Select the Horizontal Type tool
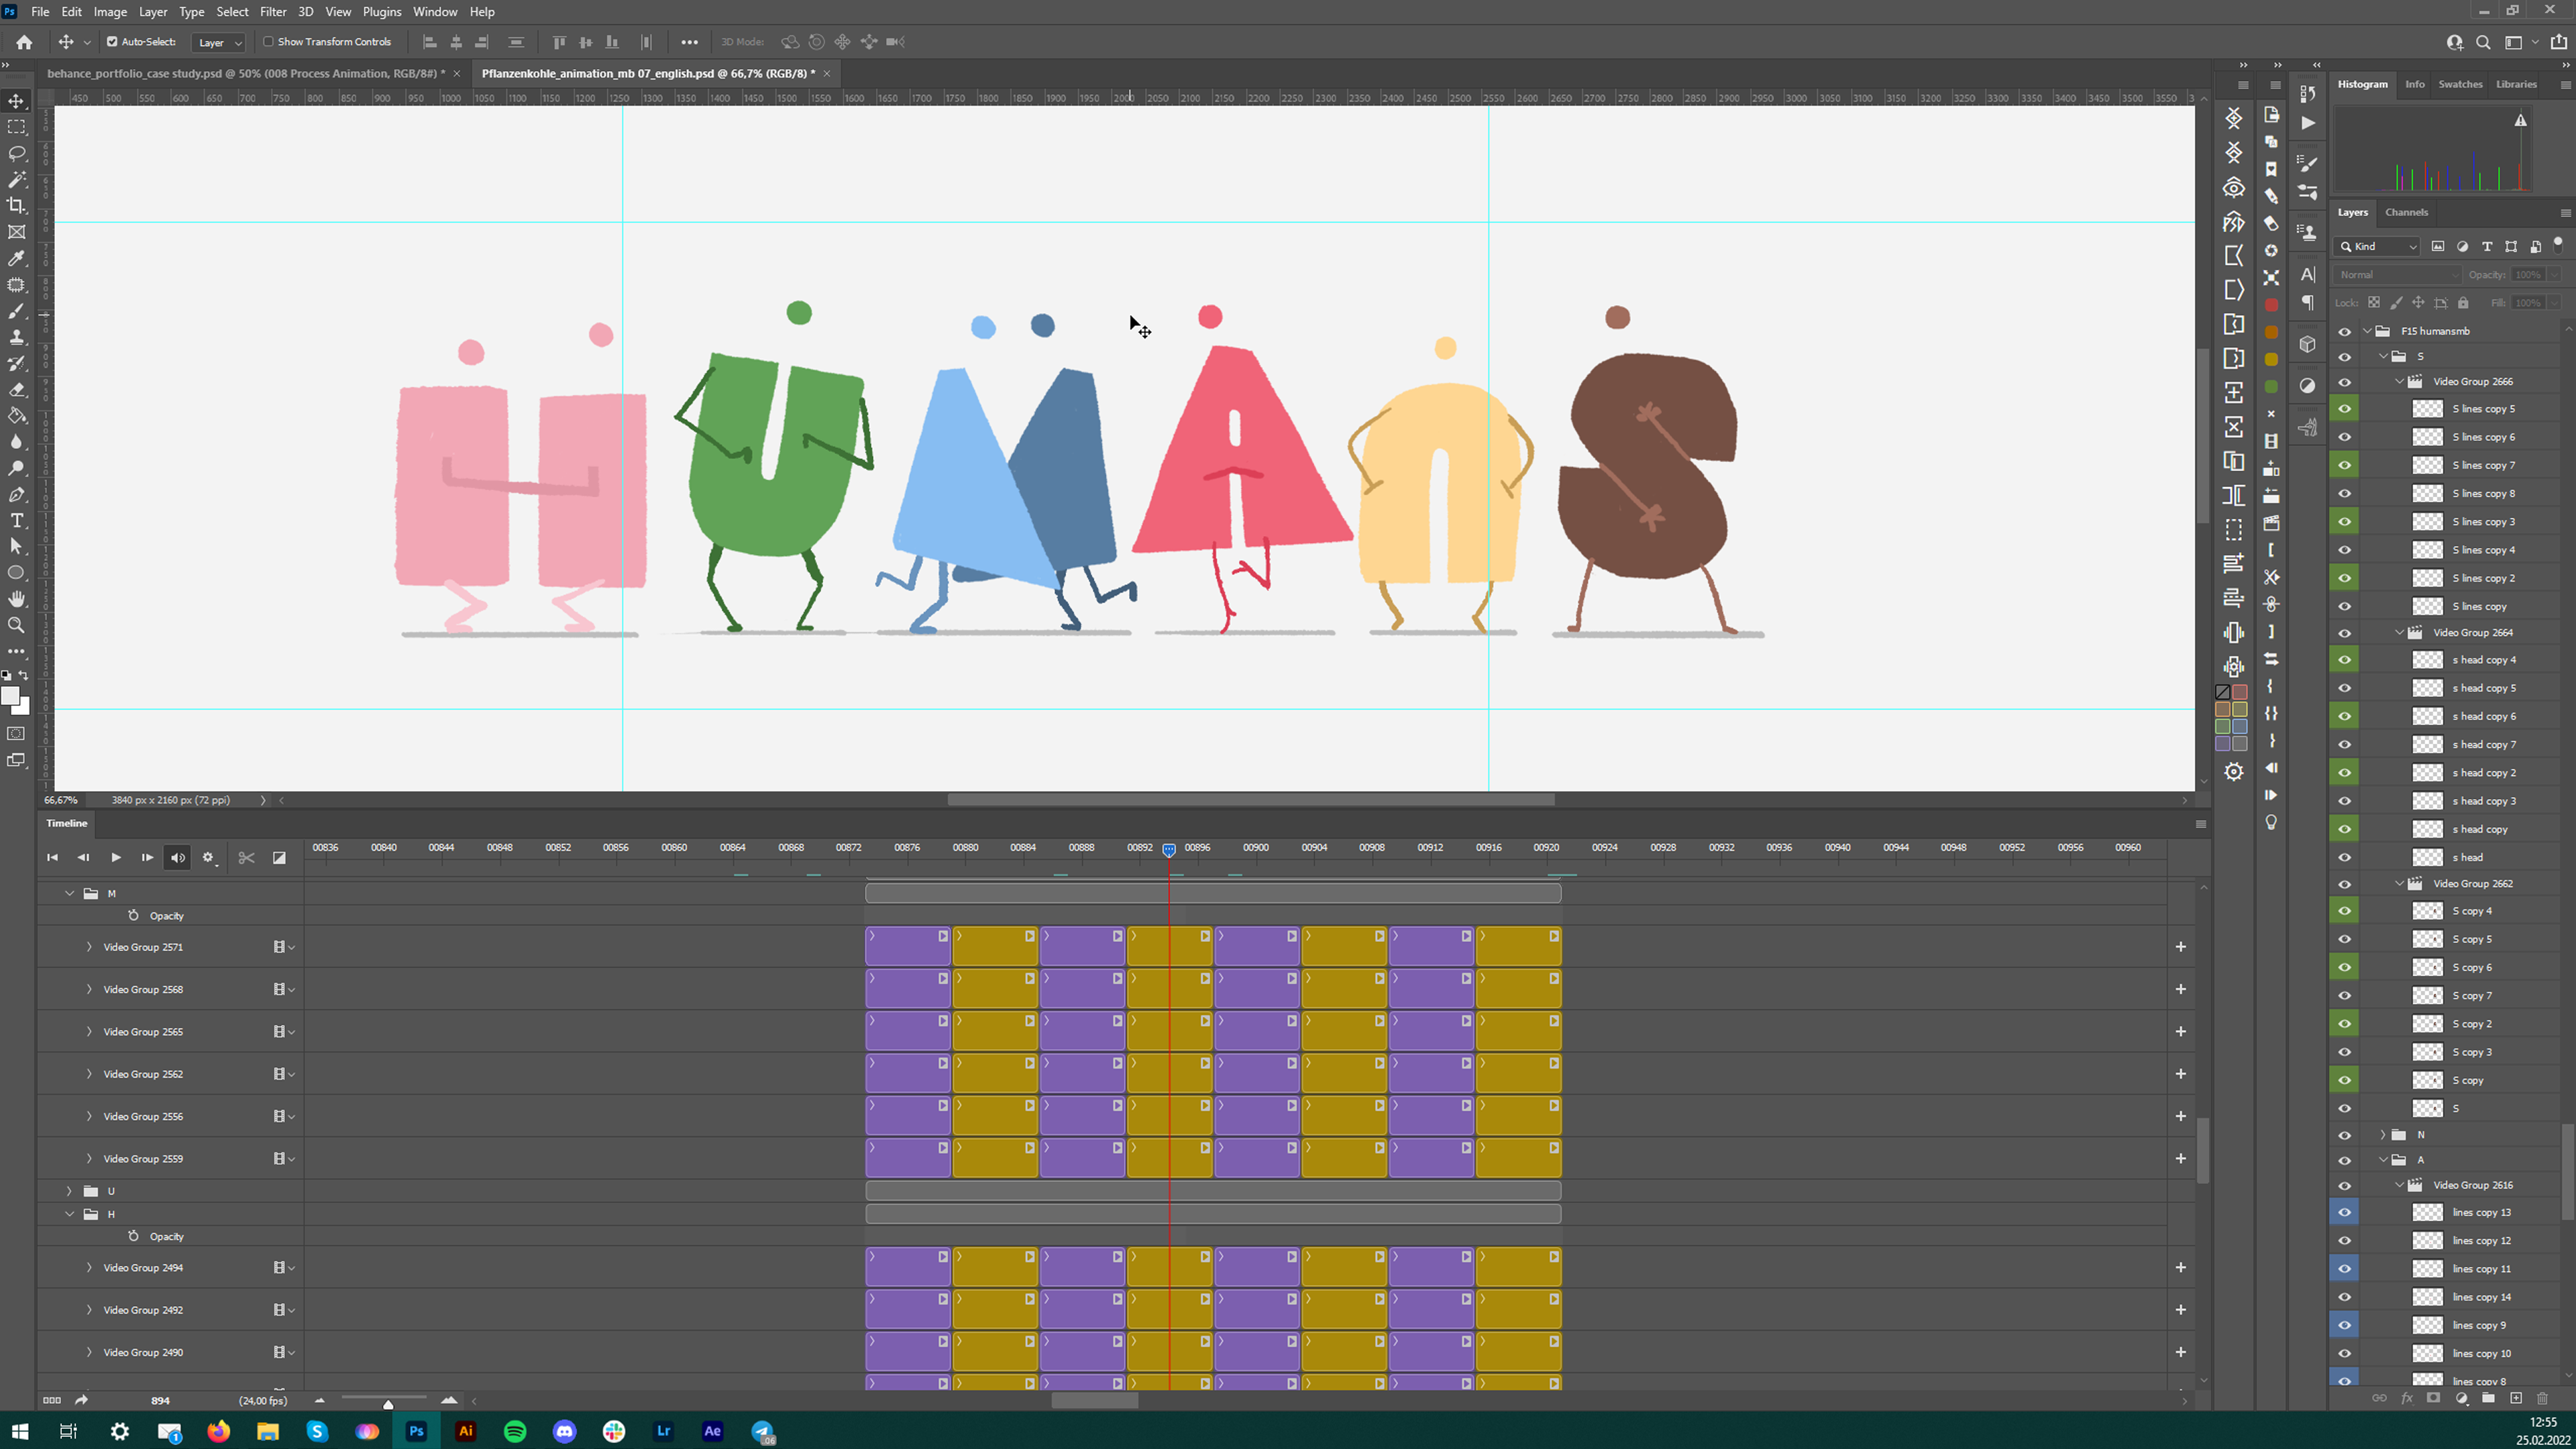The height and width of the screenshot is (1449, 2576). tap(17, 520)
